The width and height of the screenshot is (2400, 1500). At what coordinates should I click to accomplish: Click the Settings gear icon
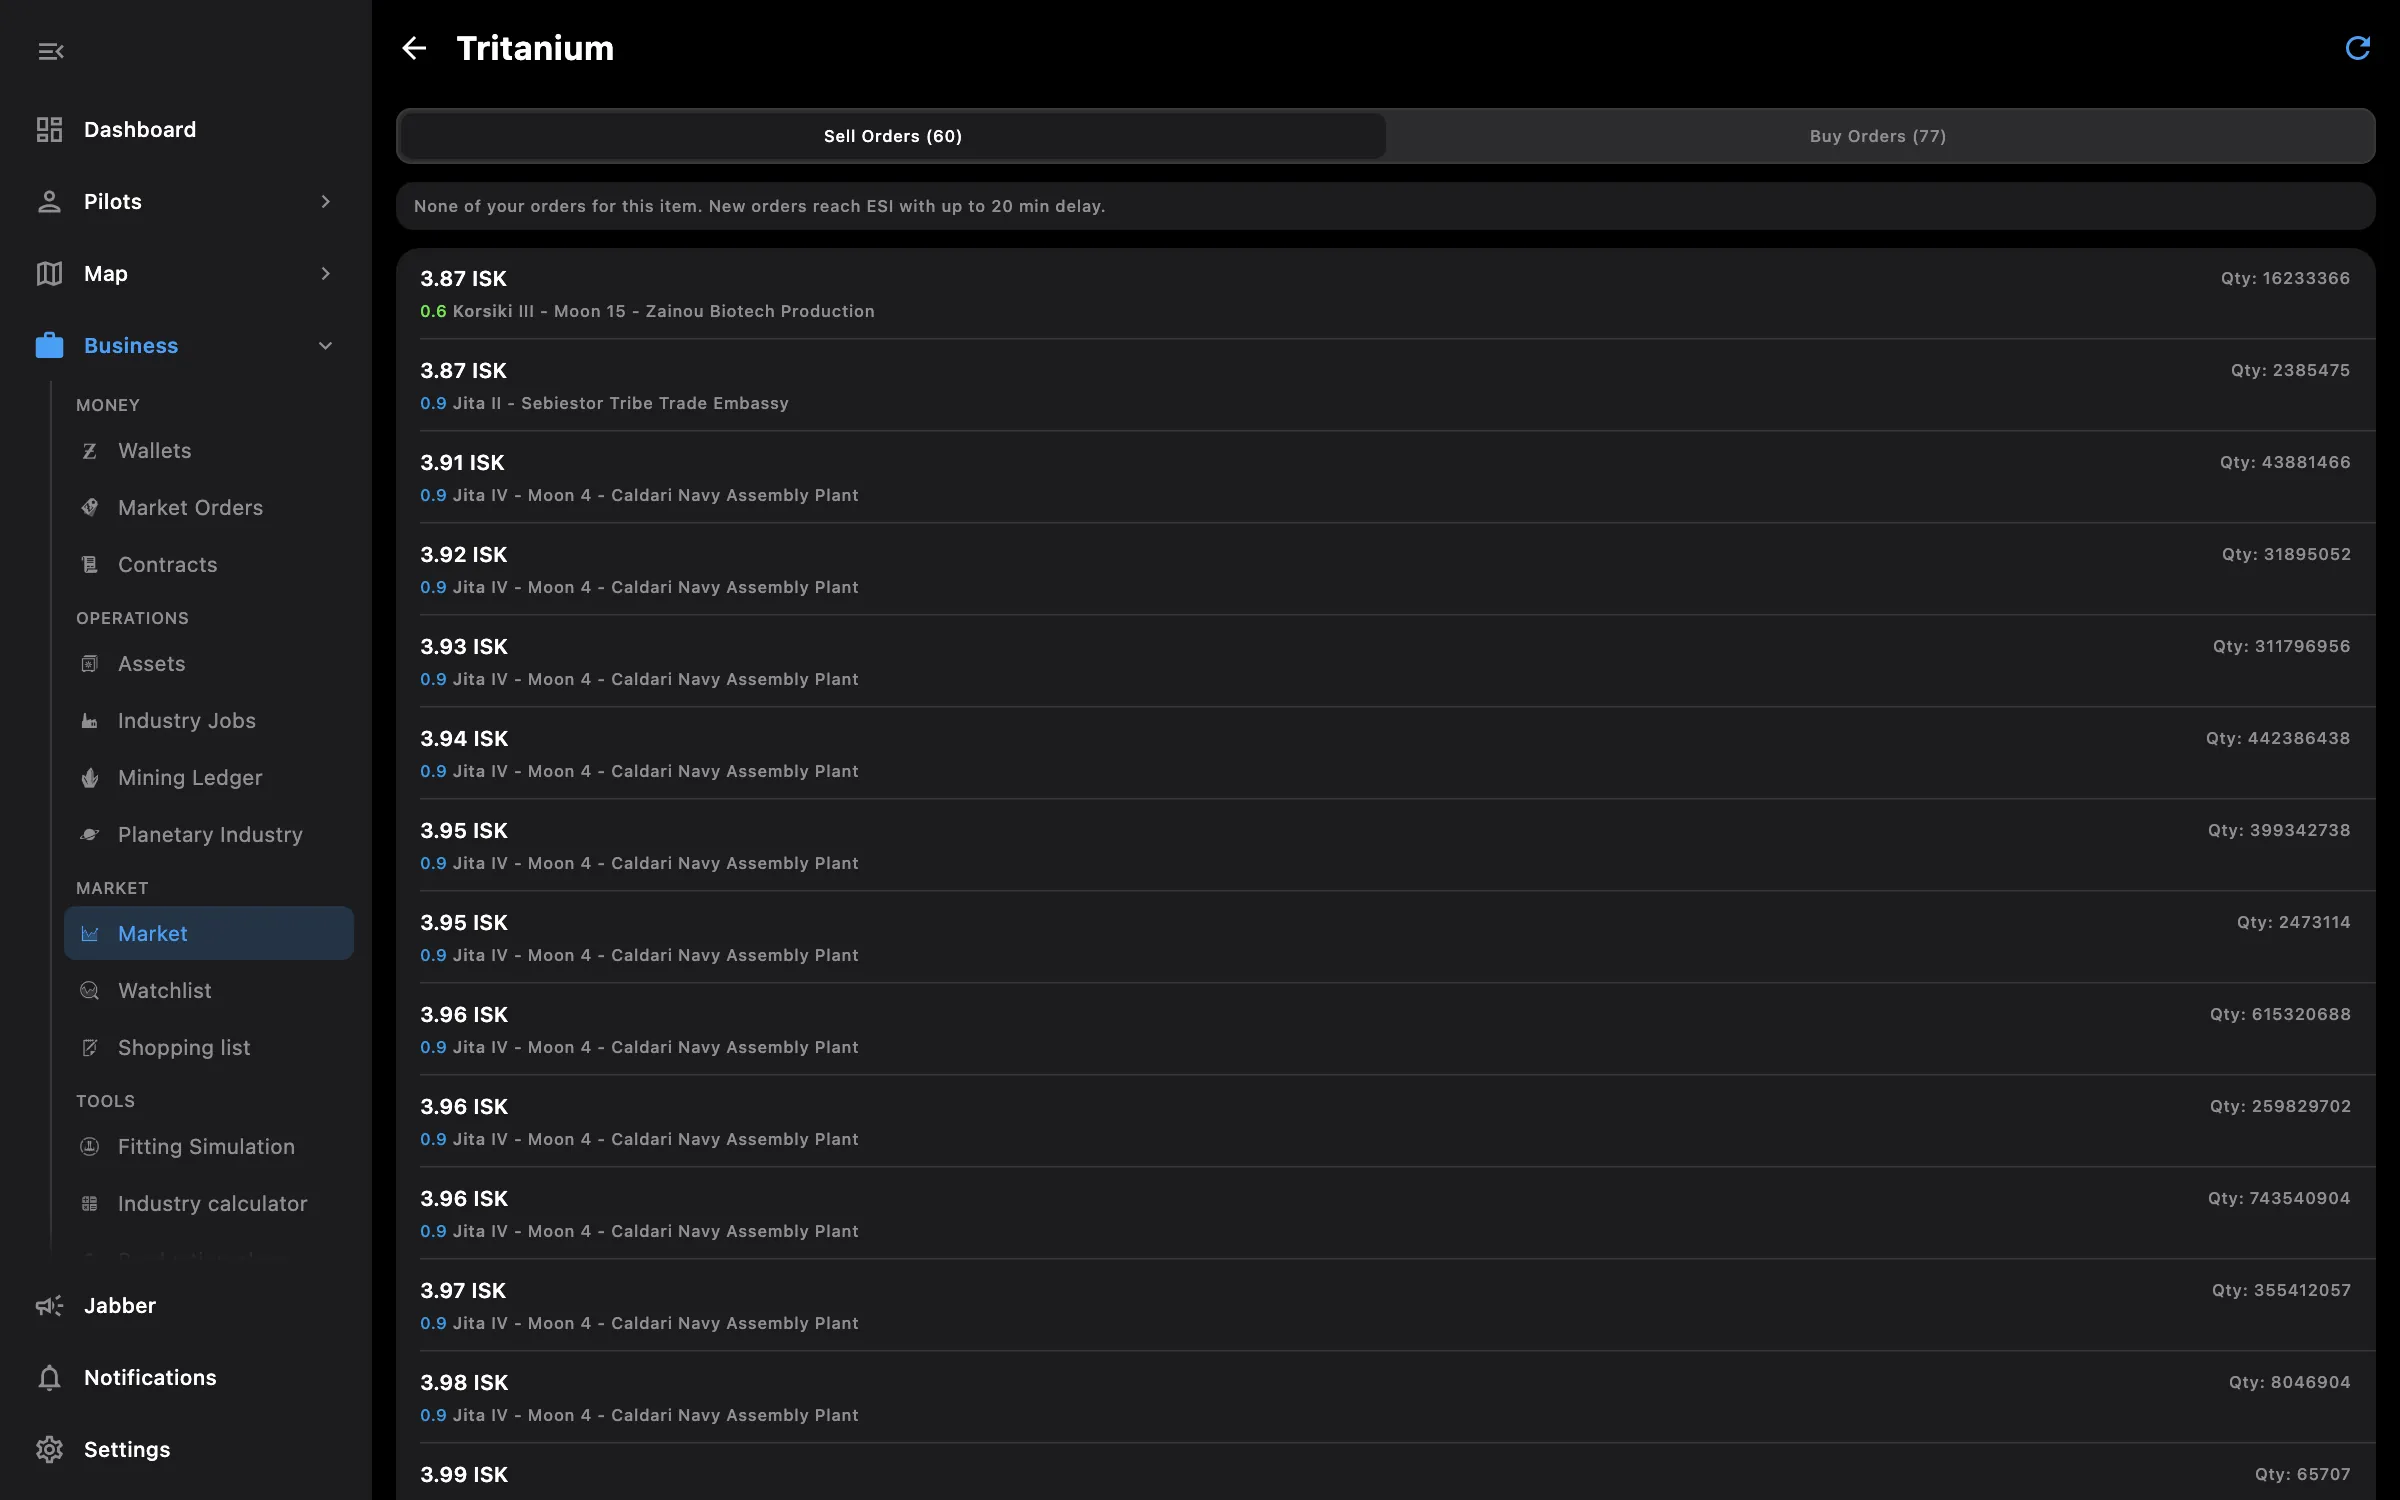(49, 1449)
